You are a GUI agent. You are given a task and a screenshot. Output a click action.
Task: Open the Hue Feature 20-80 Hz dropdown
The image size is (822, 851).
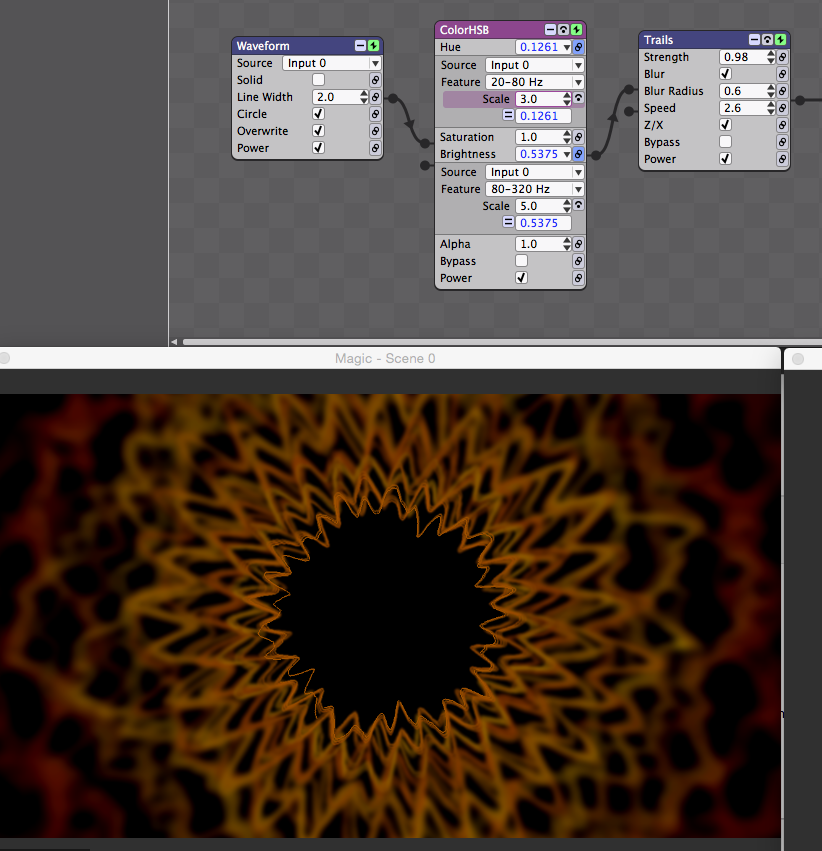pos(534,82)
